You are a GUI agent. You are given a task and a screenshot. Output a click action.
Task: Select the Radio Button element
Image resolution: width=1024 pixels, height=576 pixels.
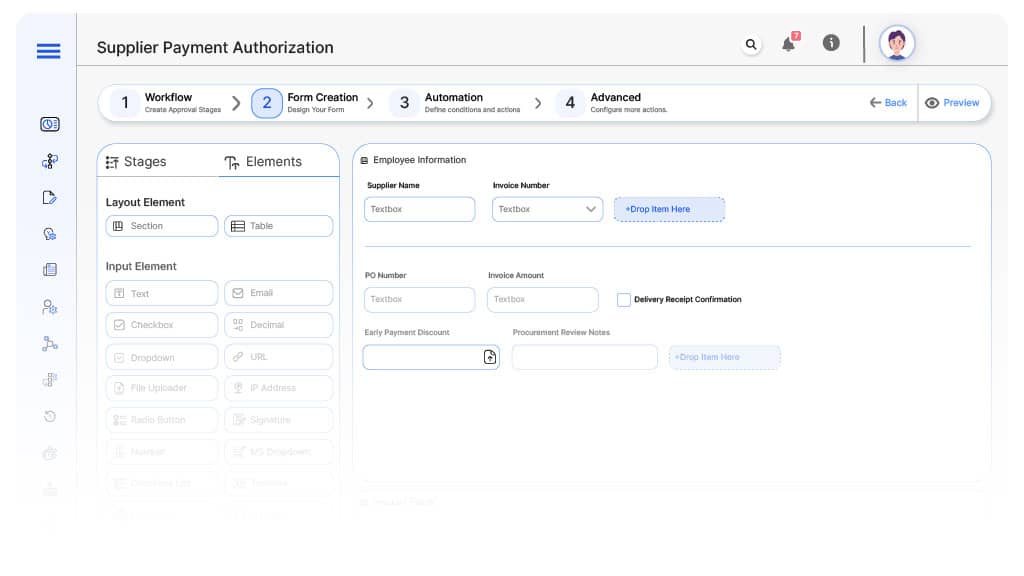161,420
